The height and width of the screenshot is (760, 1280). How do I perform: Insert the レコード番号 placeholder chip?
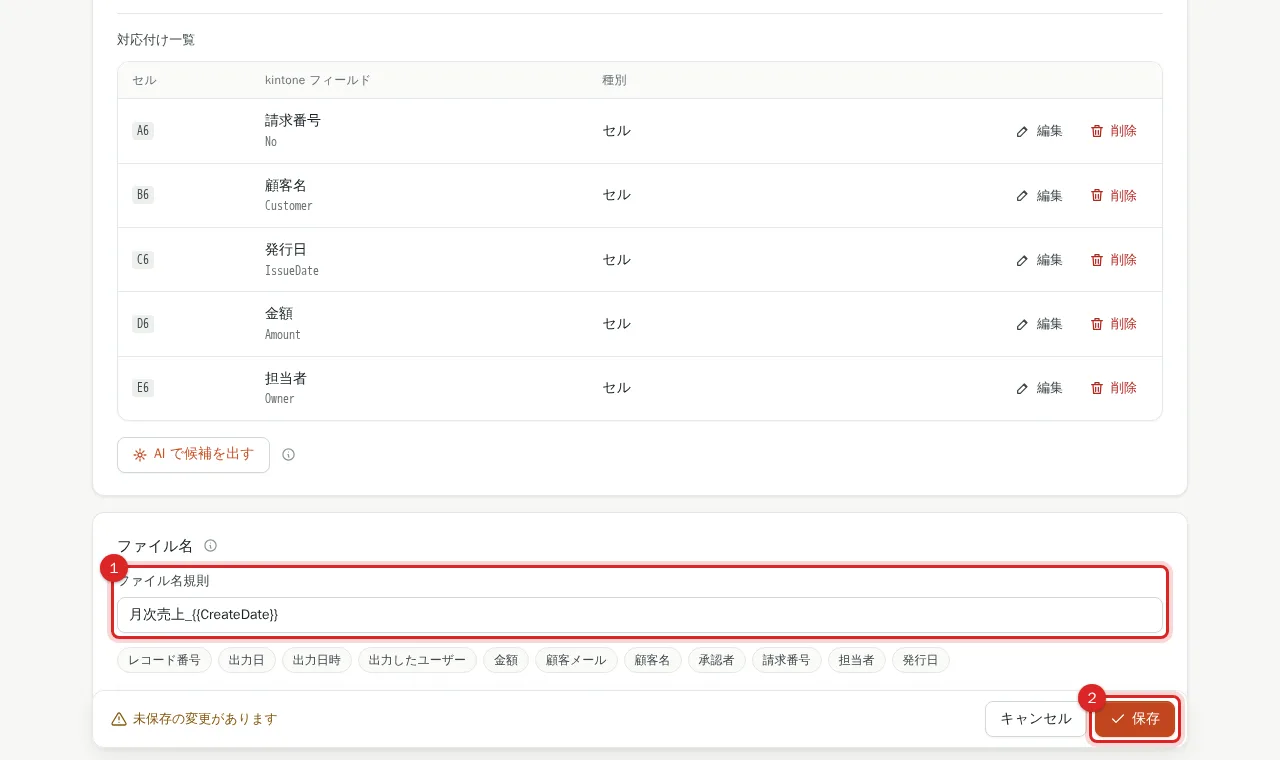164,660
